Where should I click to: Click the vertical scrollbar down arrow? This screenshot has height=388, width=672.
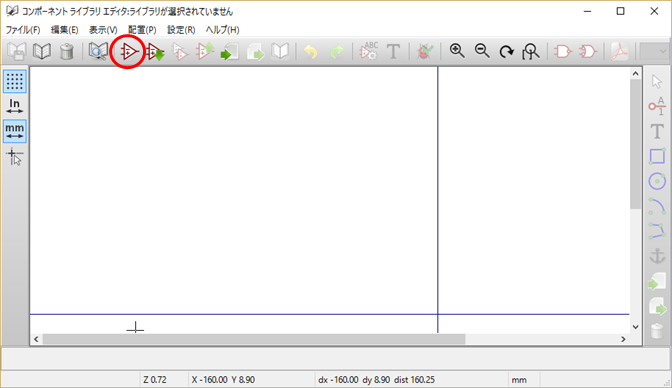coord(636,327)
